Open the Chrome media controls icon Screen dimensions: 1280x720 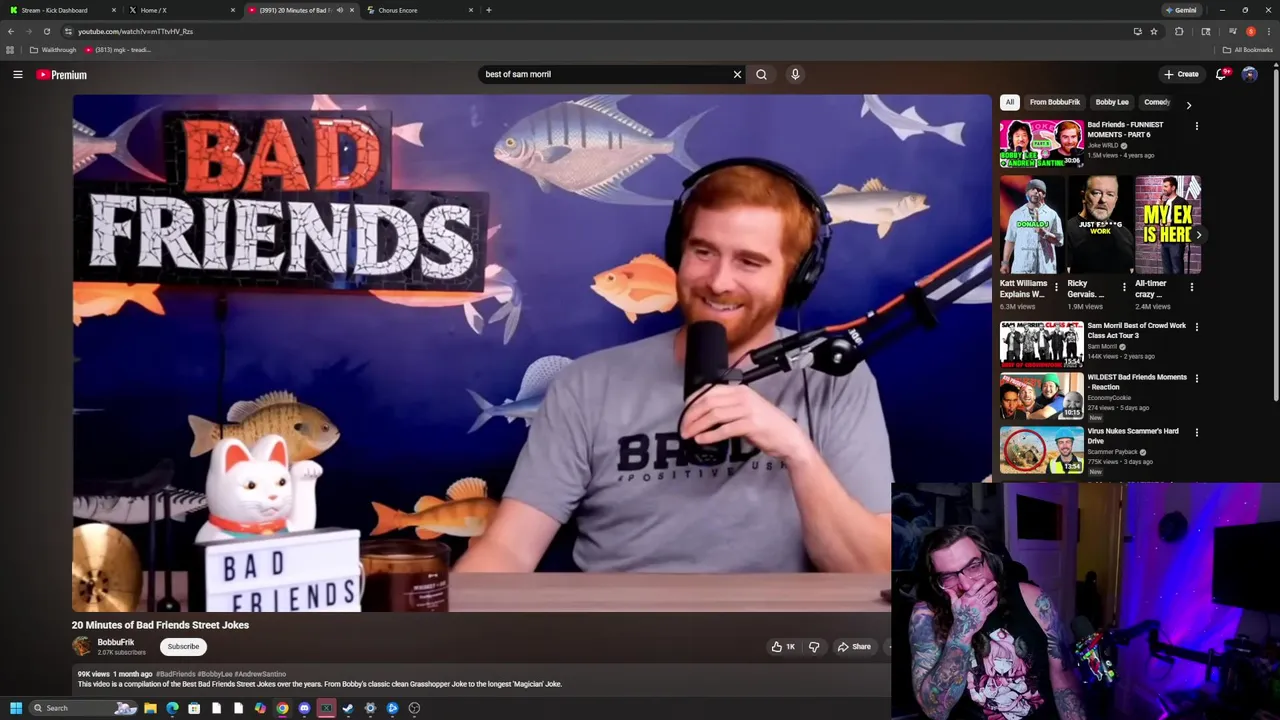click(x=1233, y=31)
